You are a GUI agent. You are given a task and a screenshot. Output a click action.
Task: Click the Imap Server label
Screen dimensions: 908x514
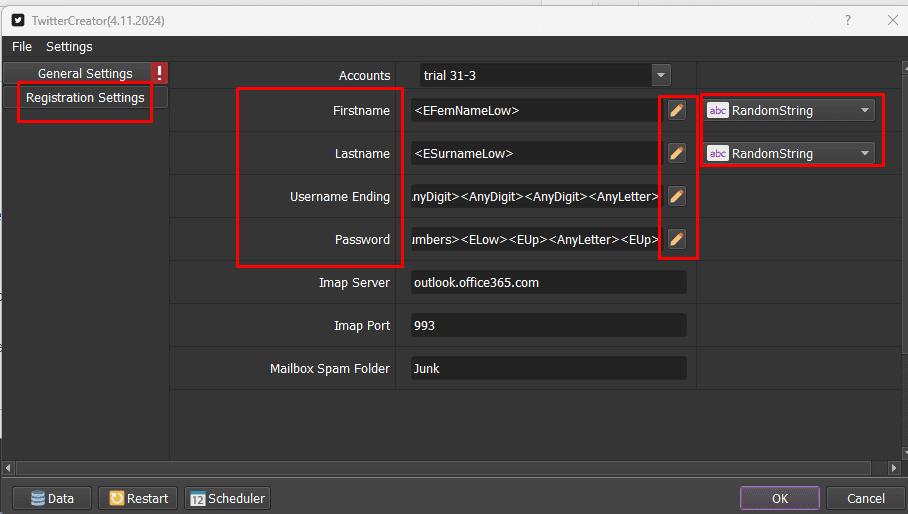point(354,282)
